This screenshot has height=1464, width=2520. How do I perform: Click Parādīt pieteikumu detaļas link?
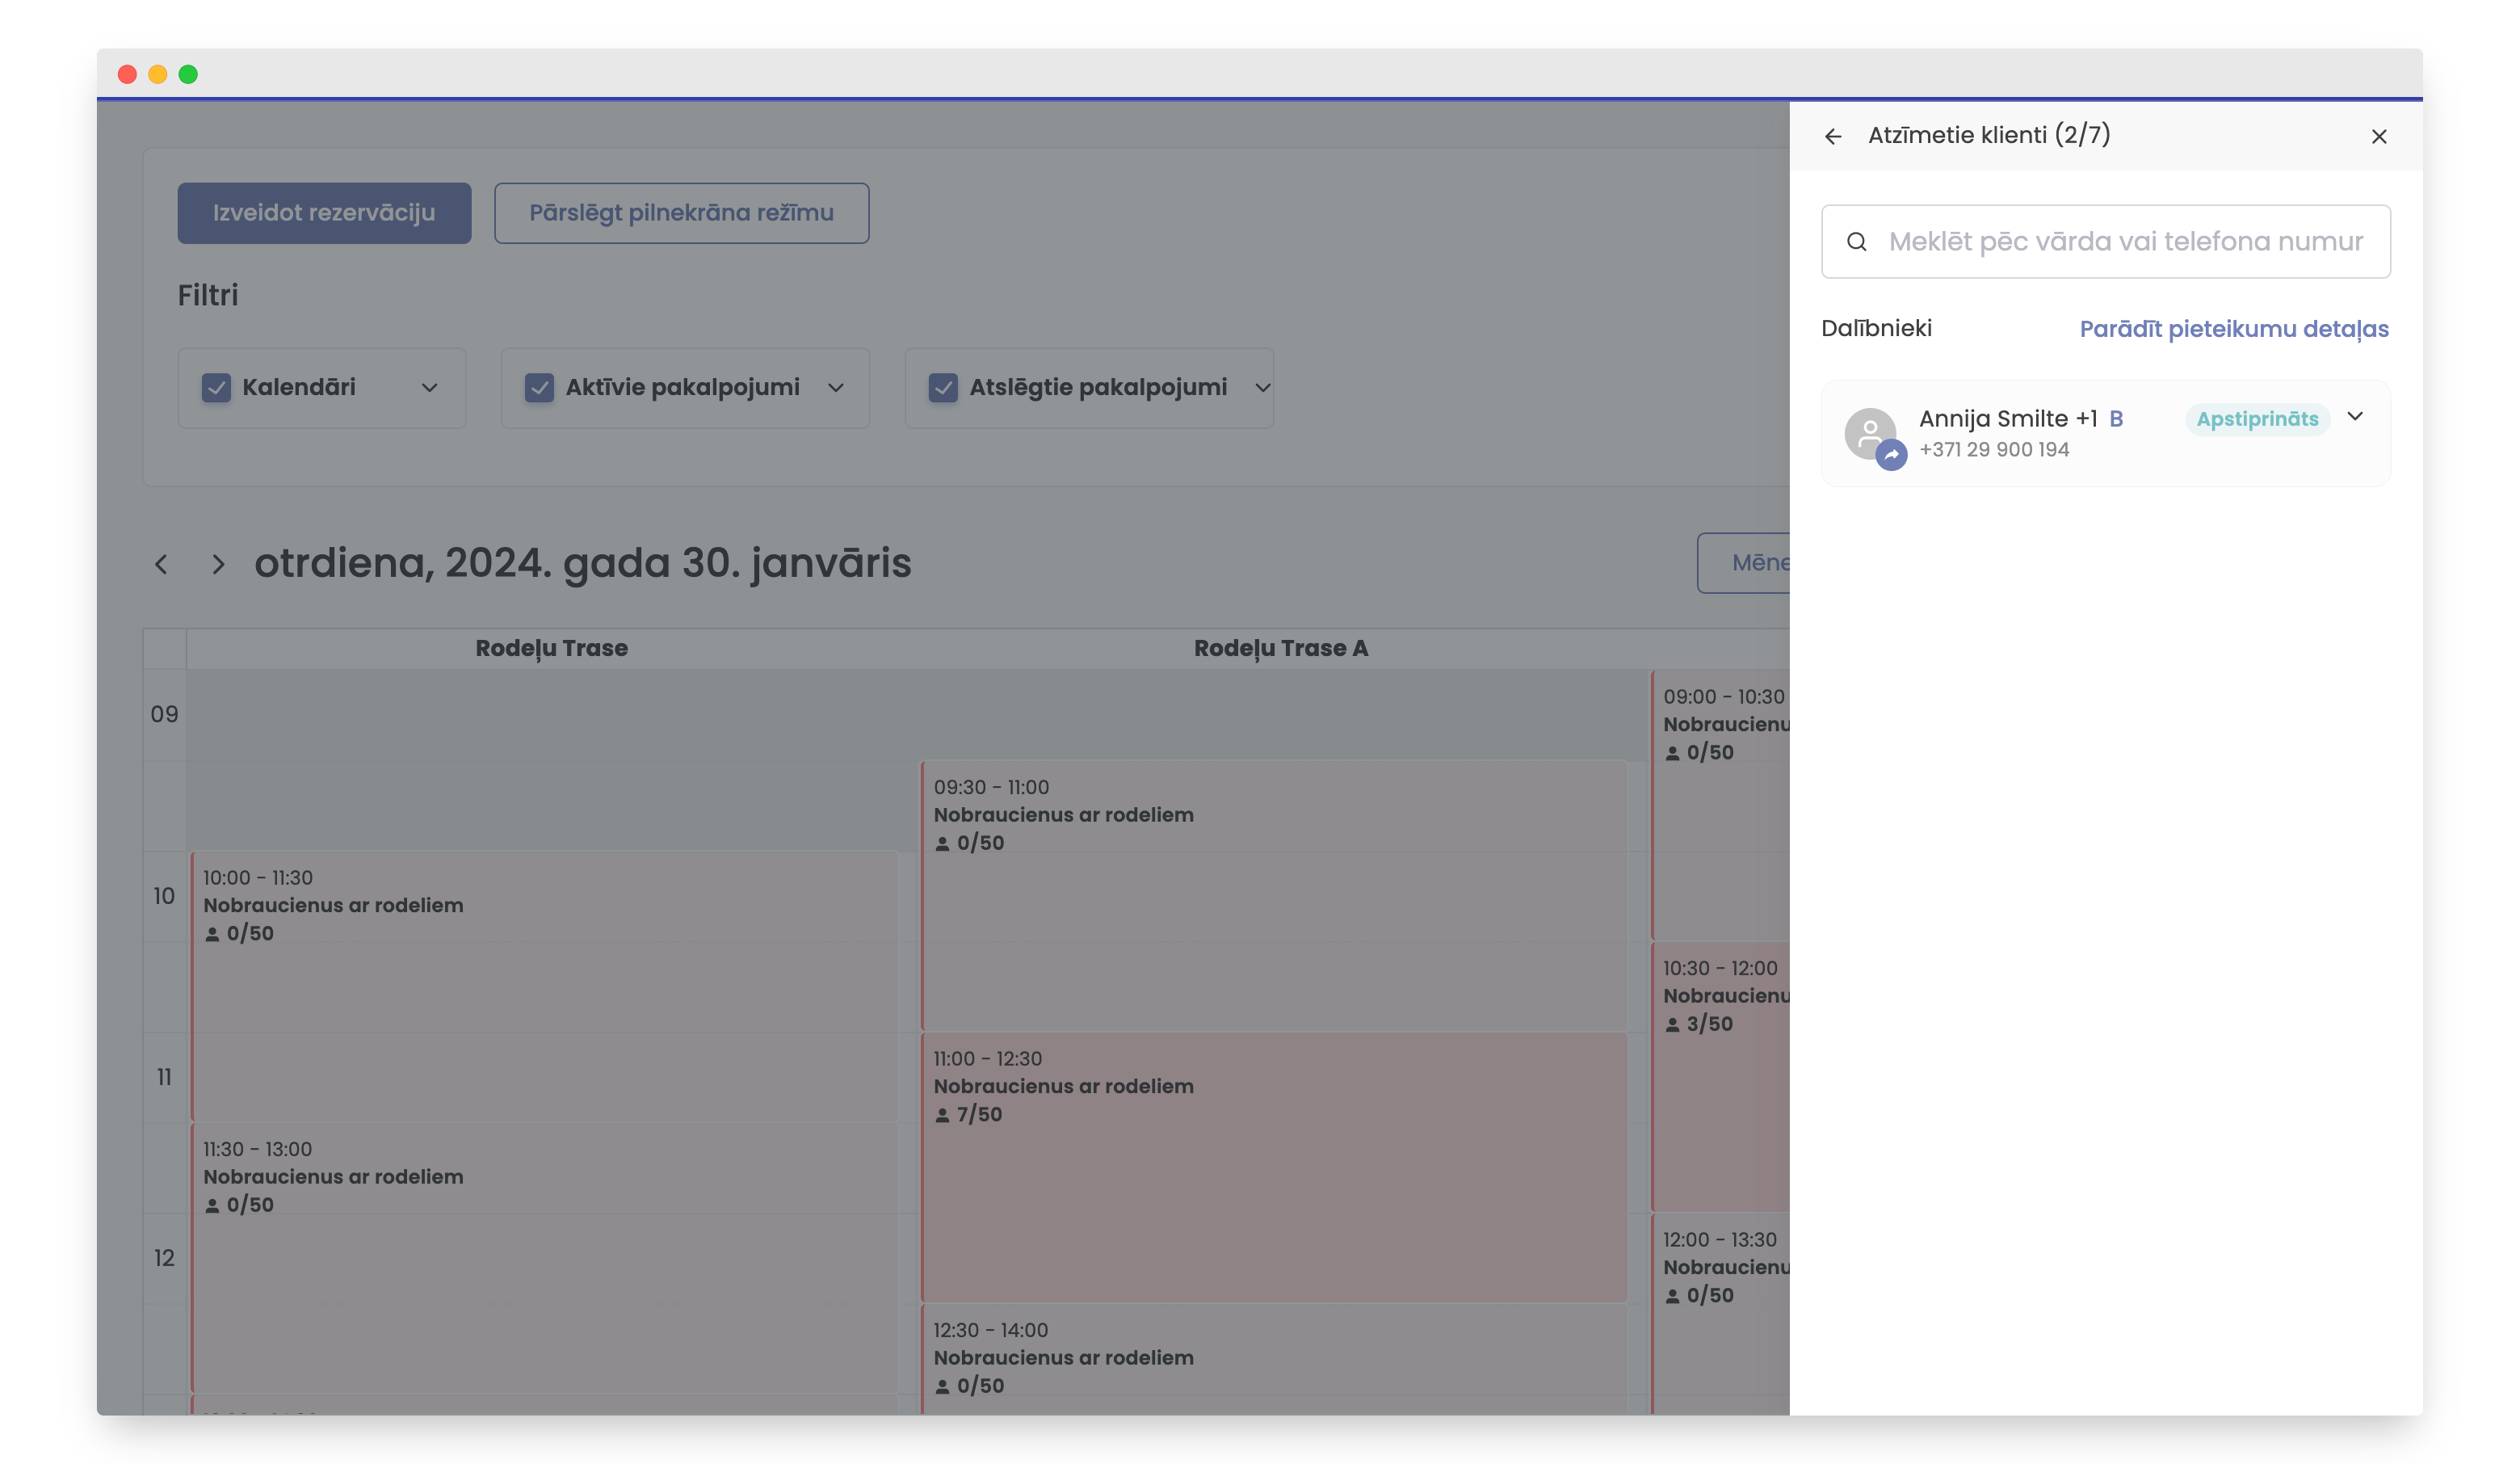(2233, 329)
